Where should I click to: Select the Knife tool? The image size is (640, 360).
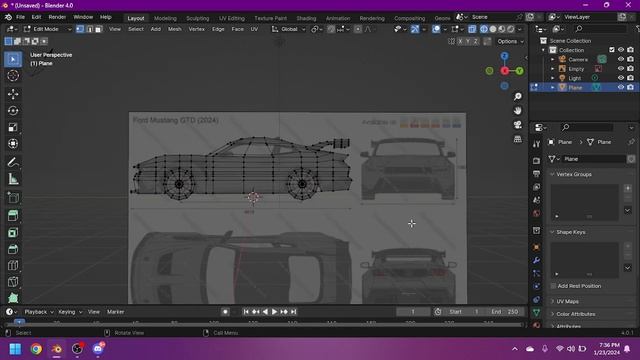click(13, 282)
